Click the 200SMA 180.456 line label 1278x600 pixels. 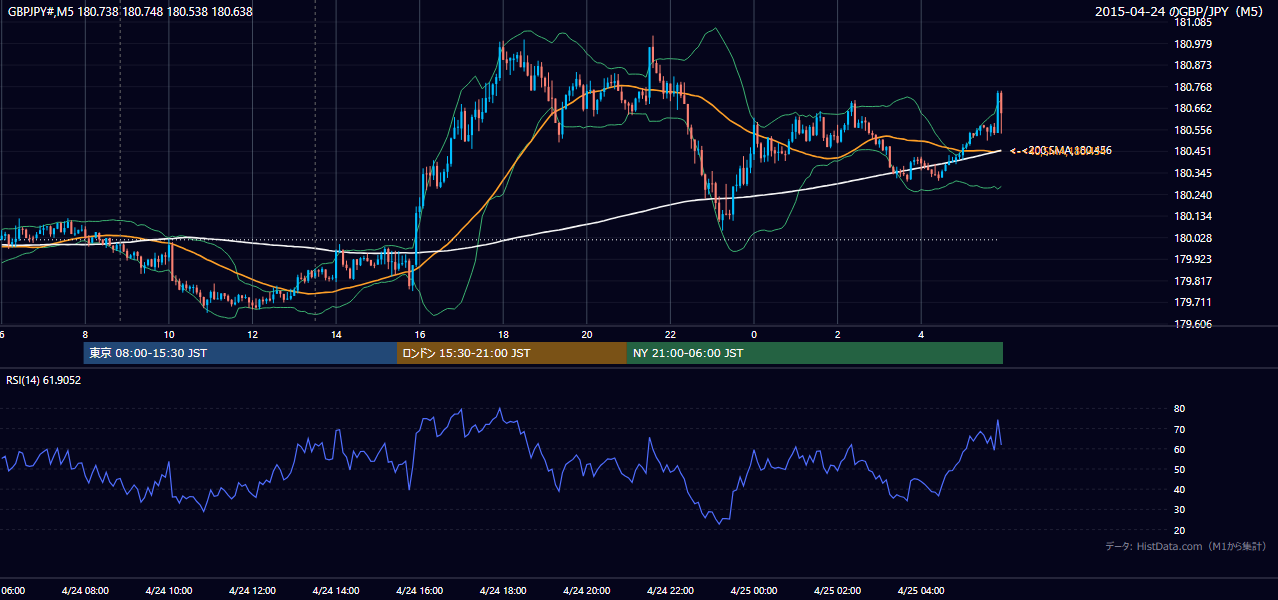[1069, 151]
